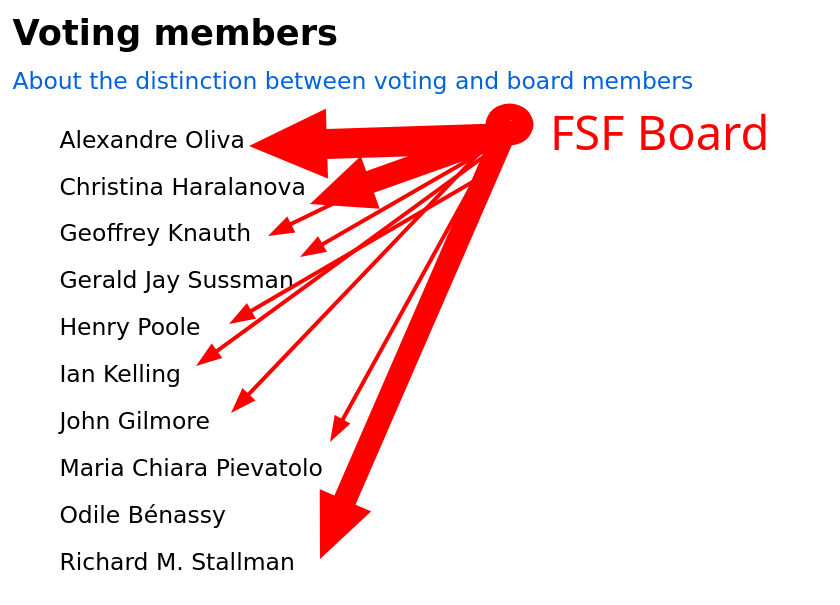
Task: Click the Voting members heading
Action: [175, 33]
